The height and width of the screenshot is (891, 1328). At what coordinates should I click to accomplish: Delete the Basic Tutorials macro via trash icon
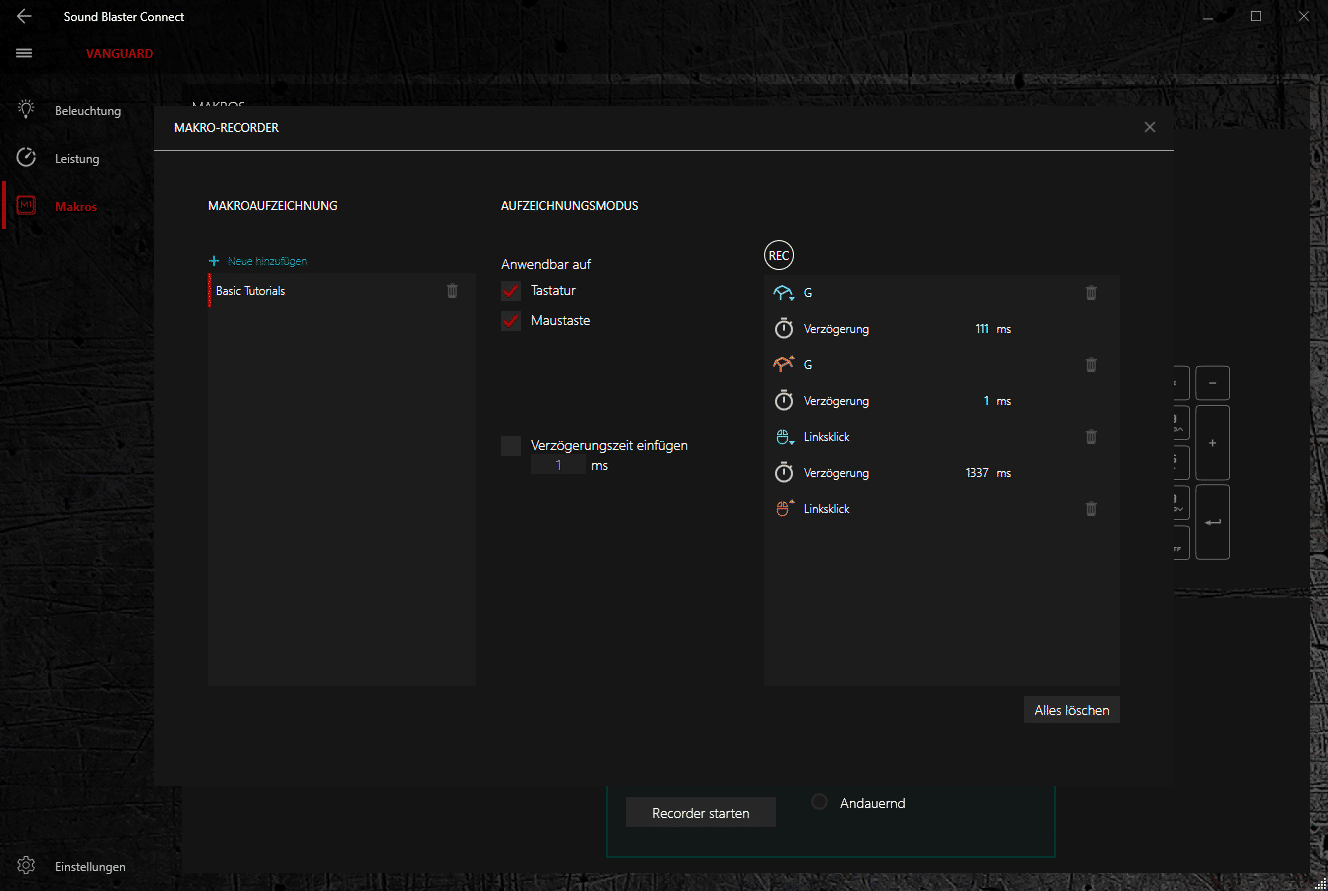[452, 291]
